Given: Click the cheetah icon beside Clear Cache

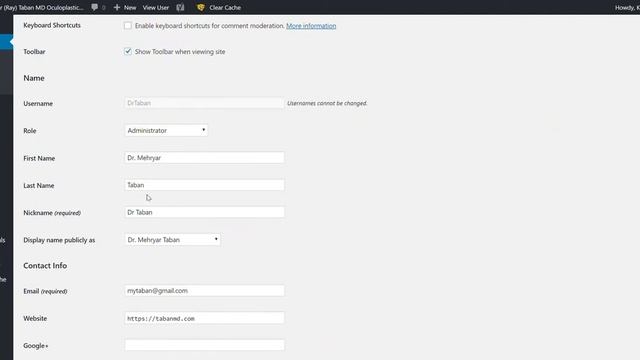Looking at the screenshot, I should coord(200,7).
